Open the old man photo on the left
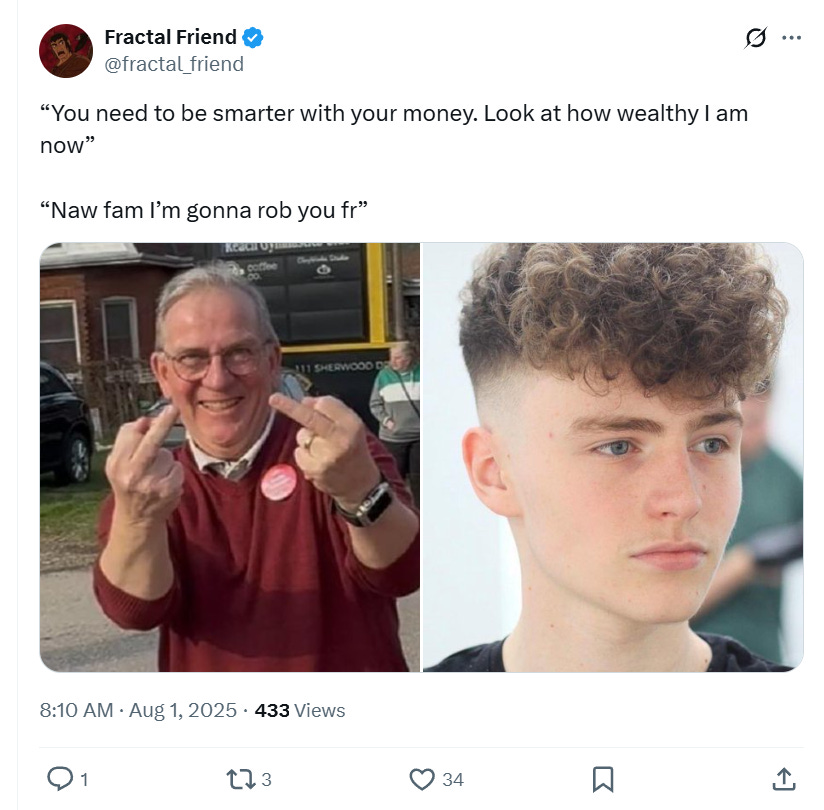The height and width of the screenshot is (810, 824). pyautogui.click(x=230, y=457)
